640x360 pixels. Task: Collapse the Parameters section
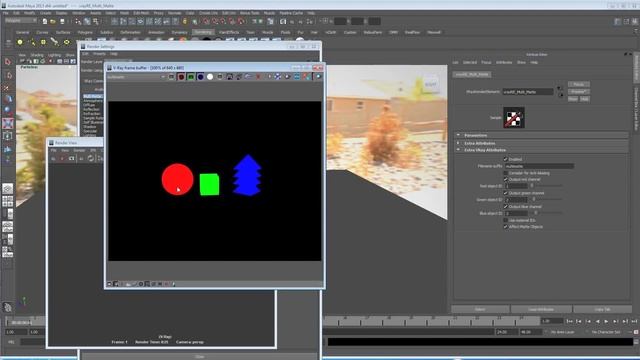[x=458, y=135]
